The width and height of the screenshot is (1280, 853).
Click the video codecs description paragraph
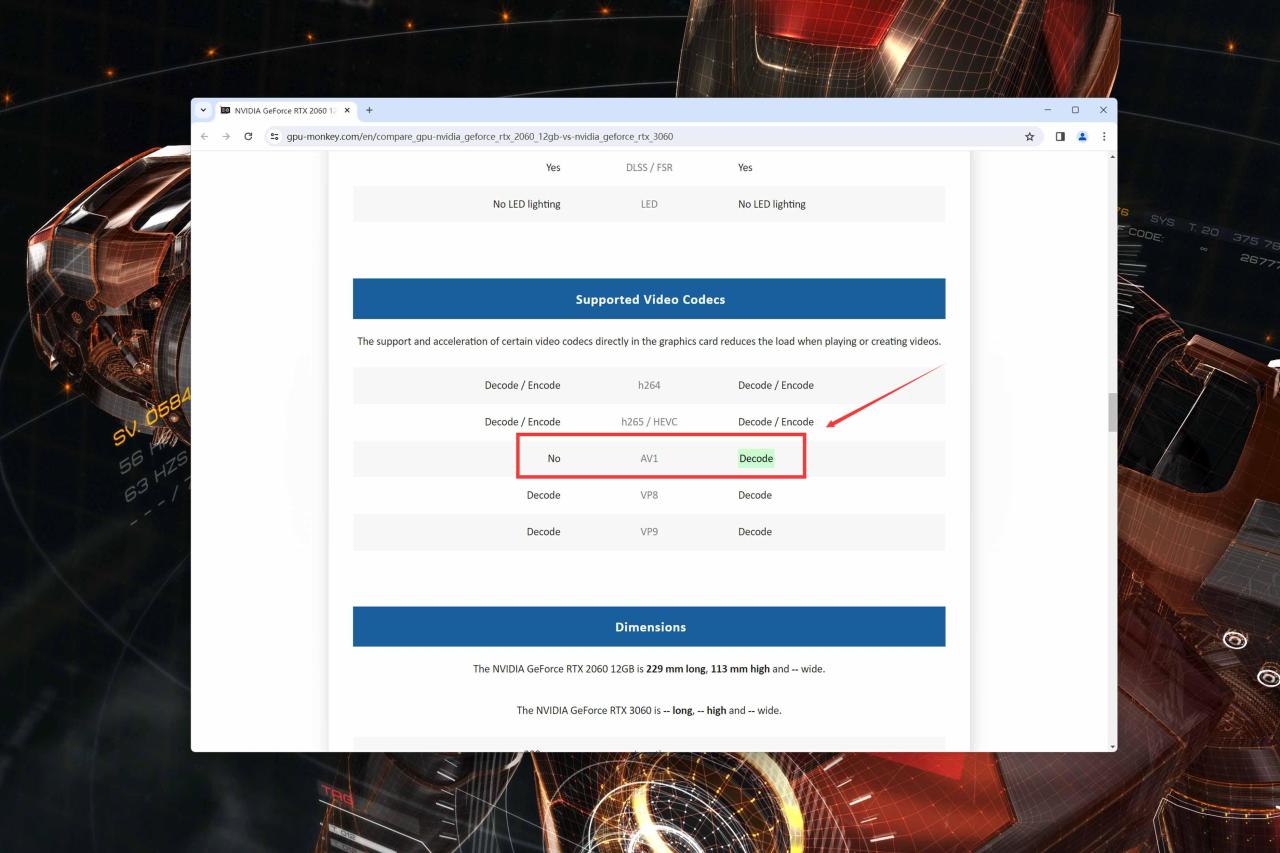tap(649, 341)
